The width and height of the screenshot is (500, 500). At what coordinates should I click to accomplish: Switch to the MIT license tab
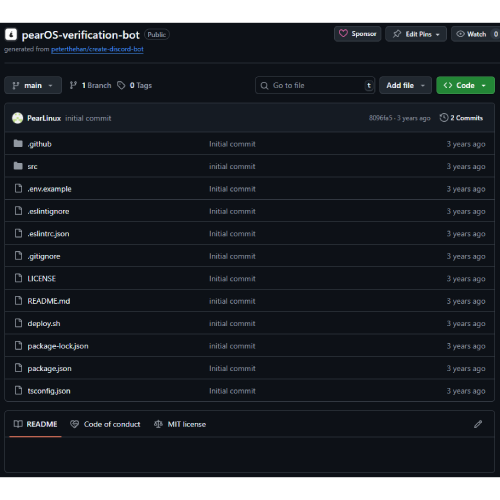180,424
